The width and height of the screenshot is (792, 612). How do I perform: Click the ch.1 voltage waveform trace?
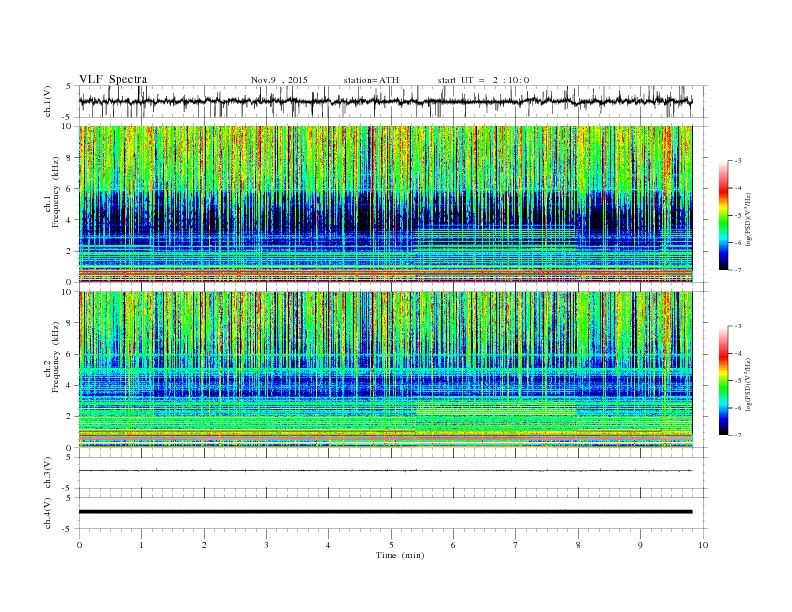[x=386, y=101]
